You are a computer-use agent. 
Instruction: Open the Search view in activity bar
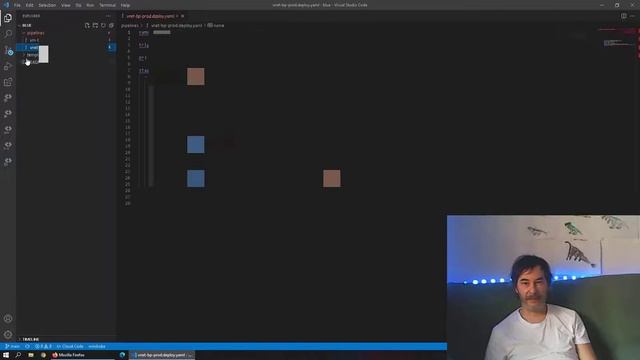8,34
